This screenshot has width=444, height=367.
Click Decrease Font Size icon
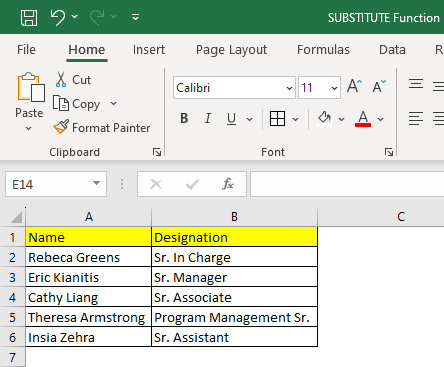pyautogui.click(x=379, y=86)
